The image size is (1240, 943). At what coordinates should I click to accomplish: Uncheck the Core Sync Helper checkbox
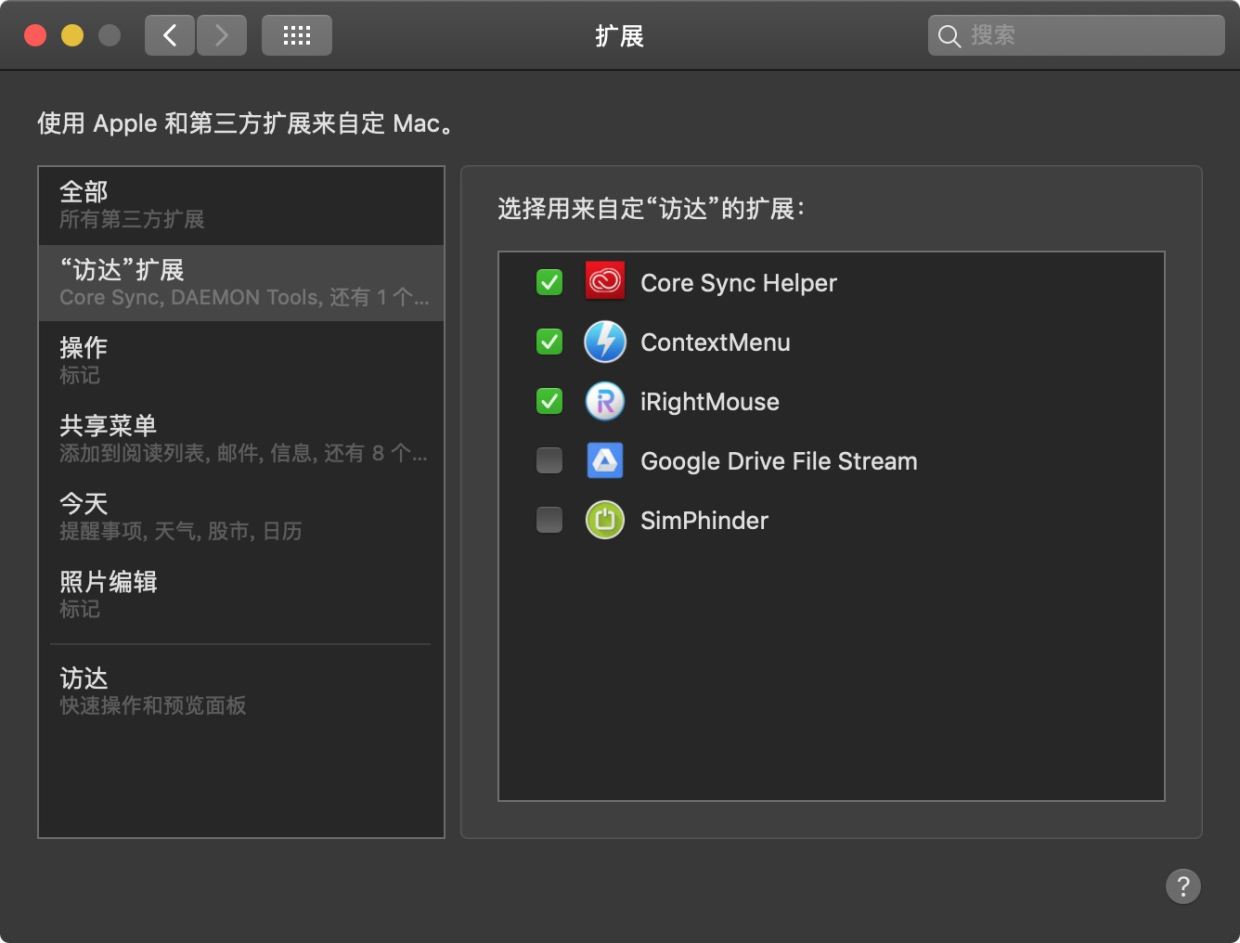549,283
